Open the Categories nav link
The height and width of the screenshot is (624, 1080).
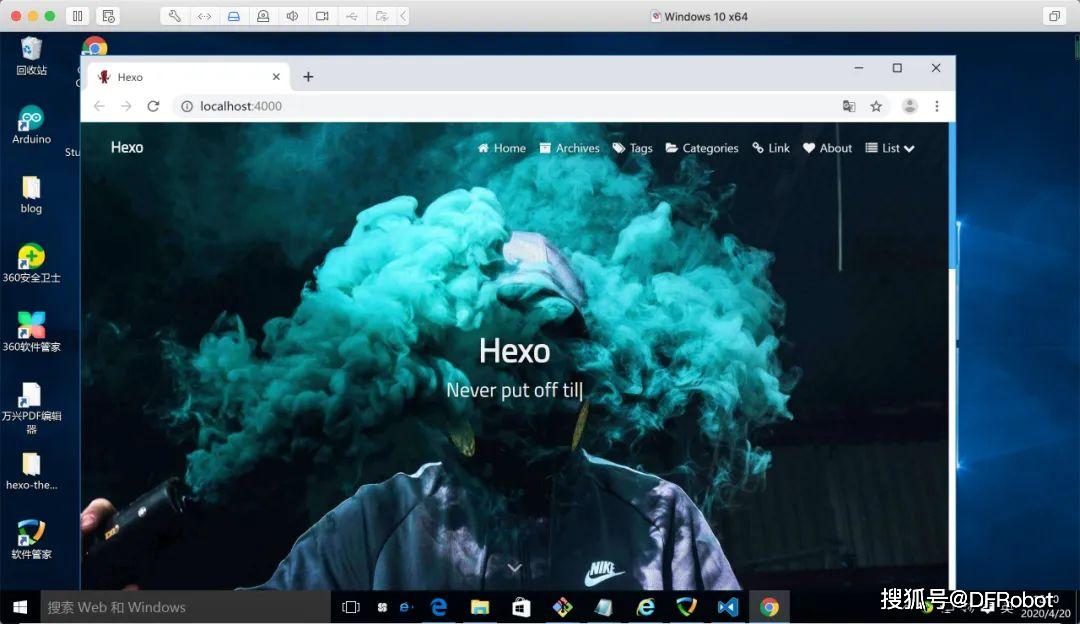[702, 148]
